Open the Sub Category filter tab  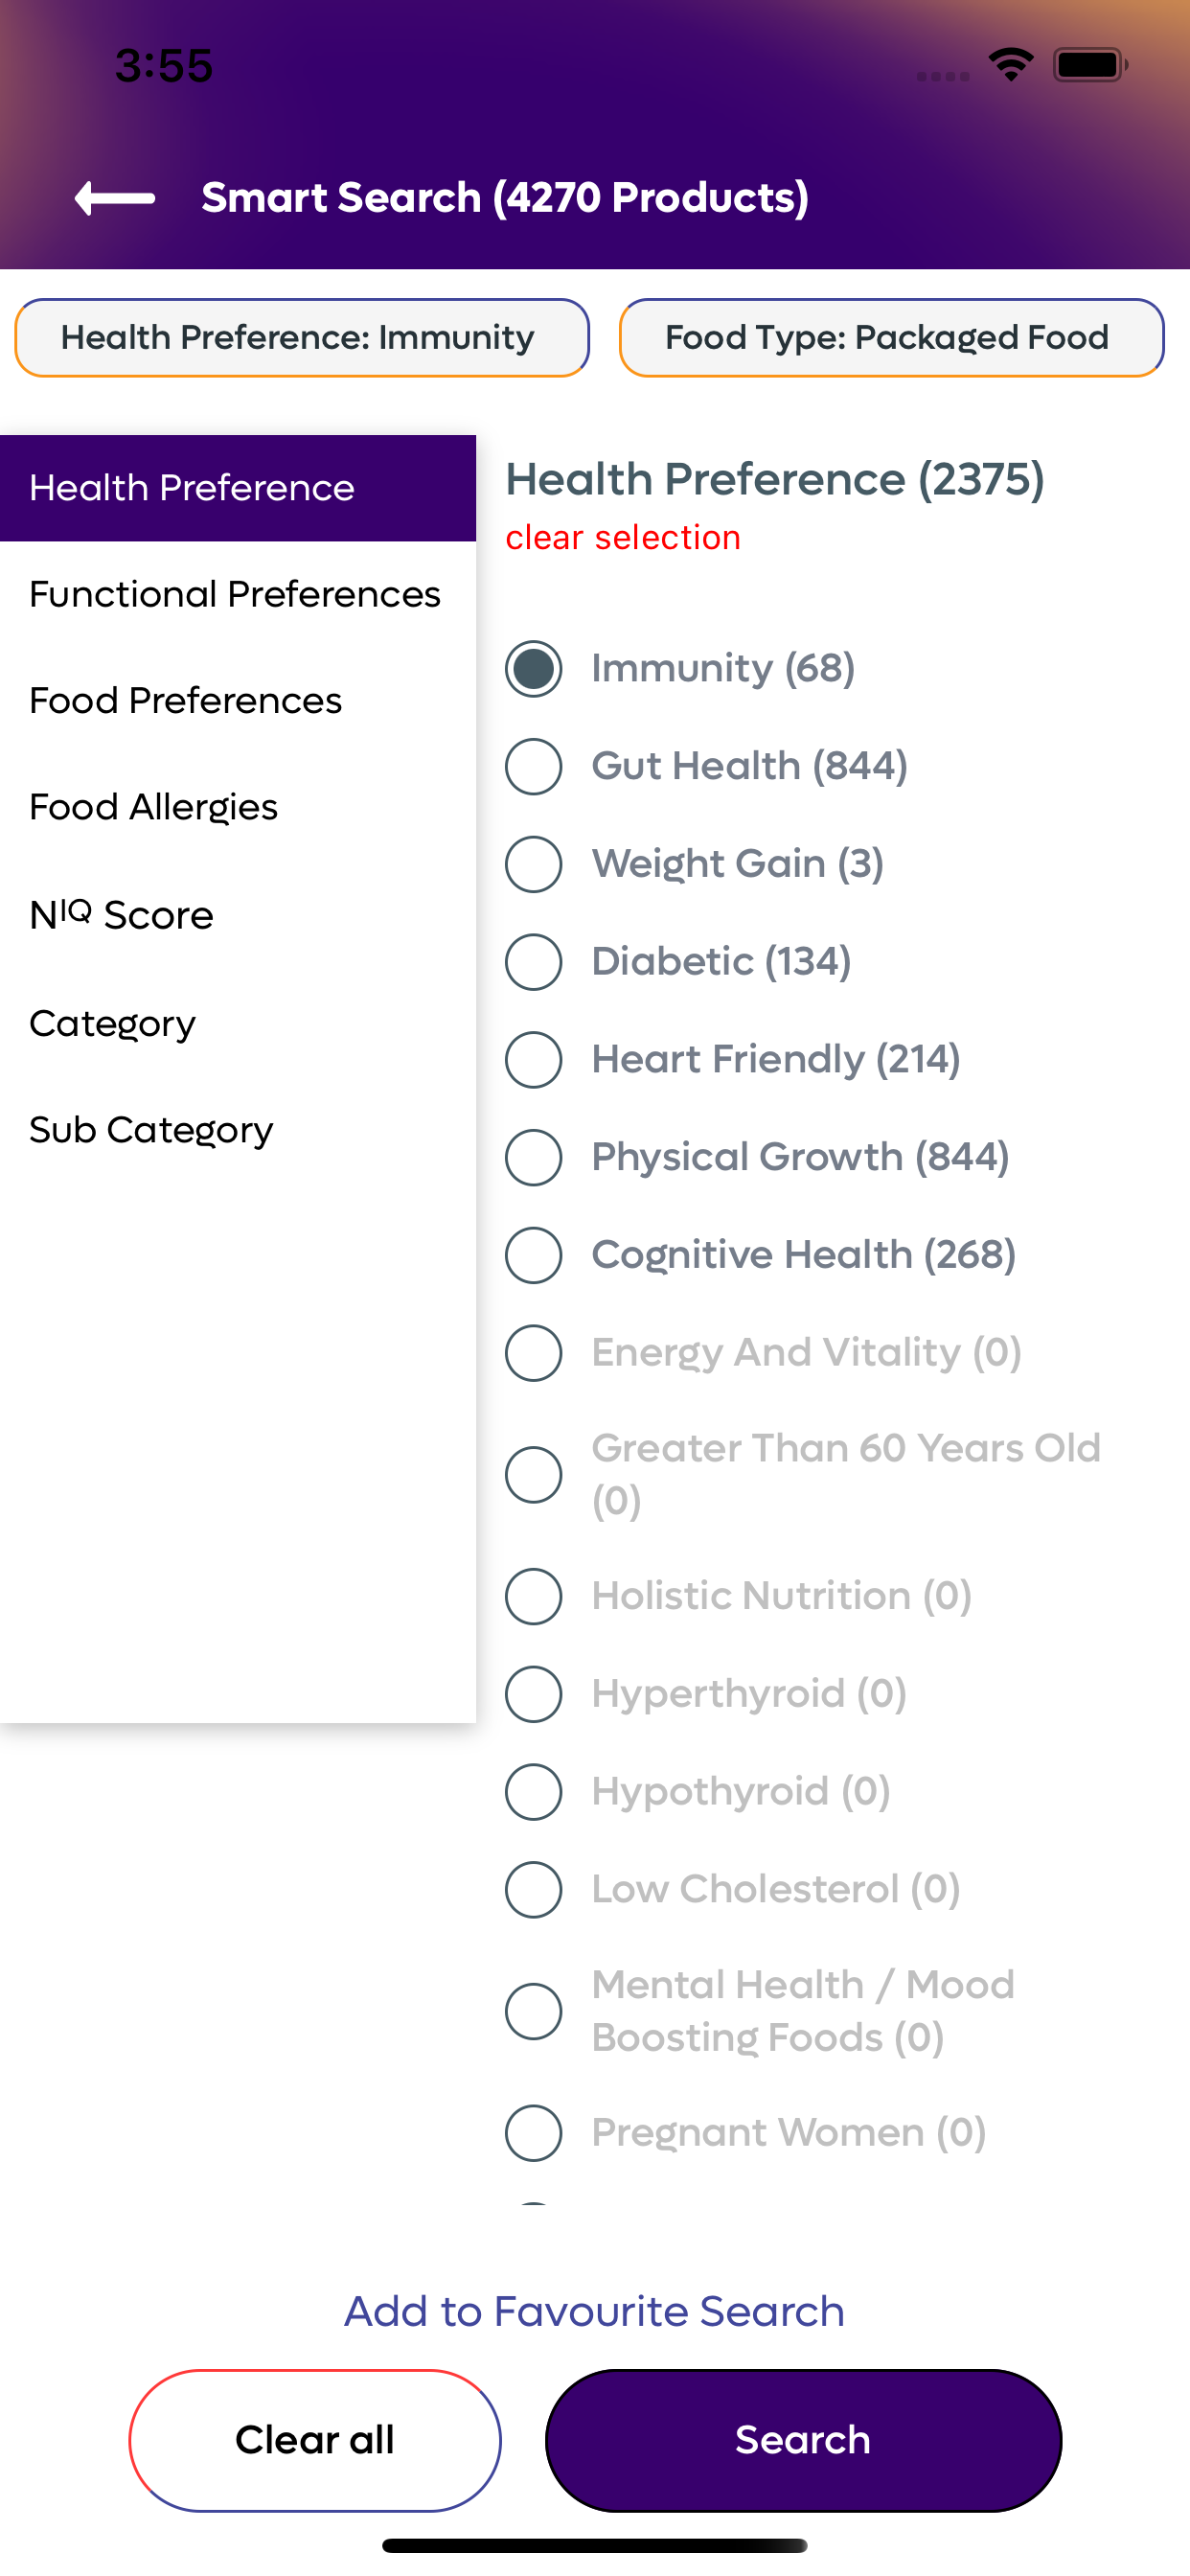[238, 1130]
